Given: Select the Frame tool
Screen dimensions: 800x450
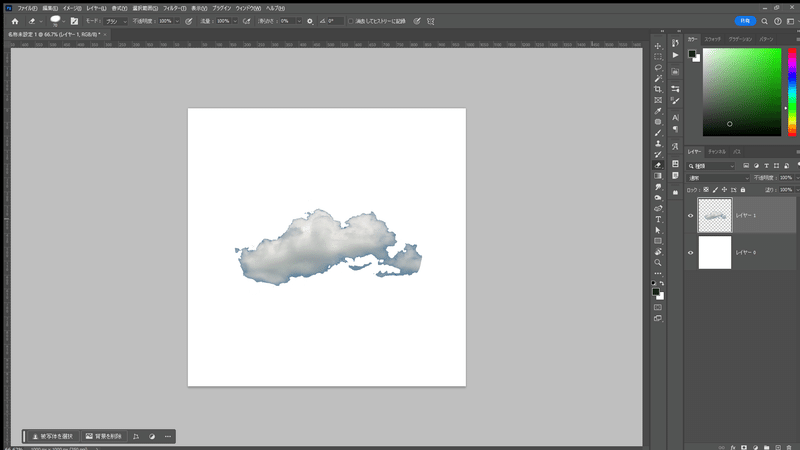Looking at the screenshot, I should pyautogui.click(x=658, y=100).
